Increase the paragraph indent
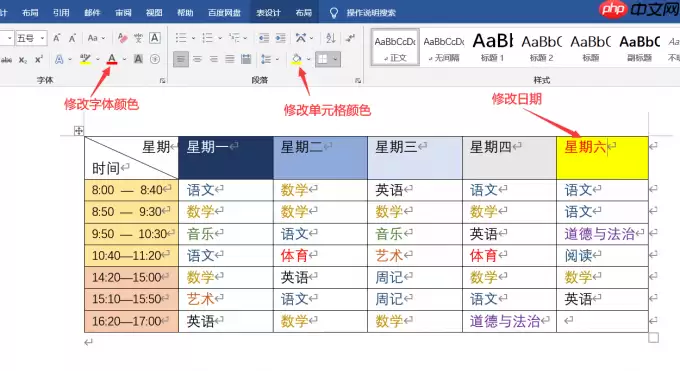This screenshot has height=371, width=680. [x=281, y=38]
